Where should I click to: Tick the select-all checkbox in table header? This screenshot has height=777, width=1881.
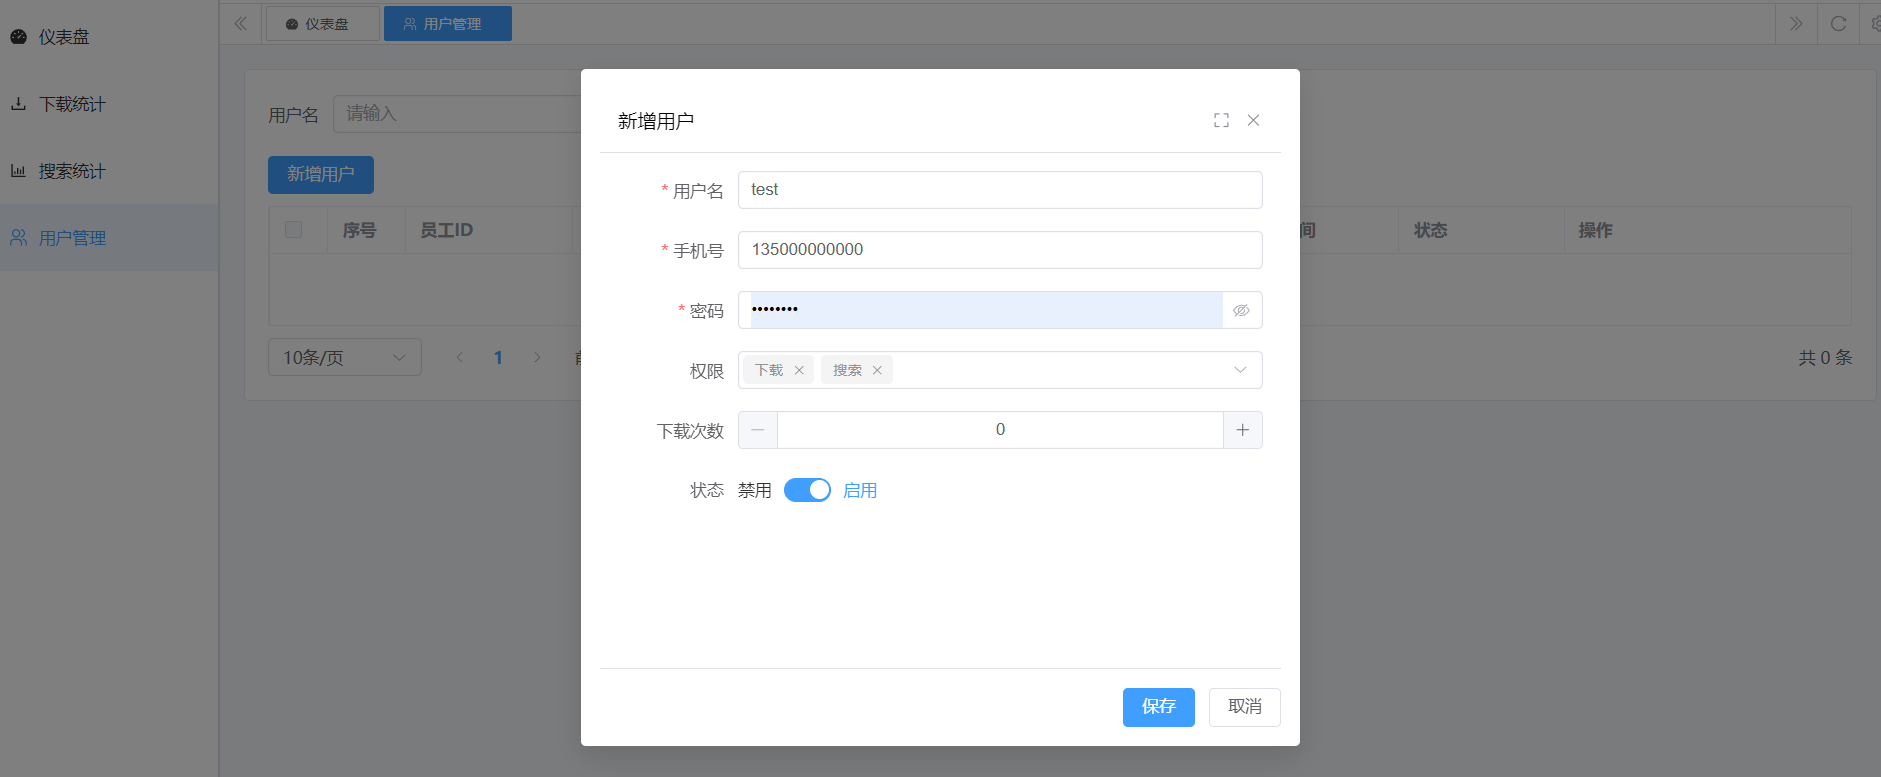coord(293,230)
